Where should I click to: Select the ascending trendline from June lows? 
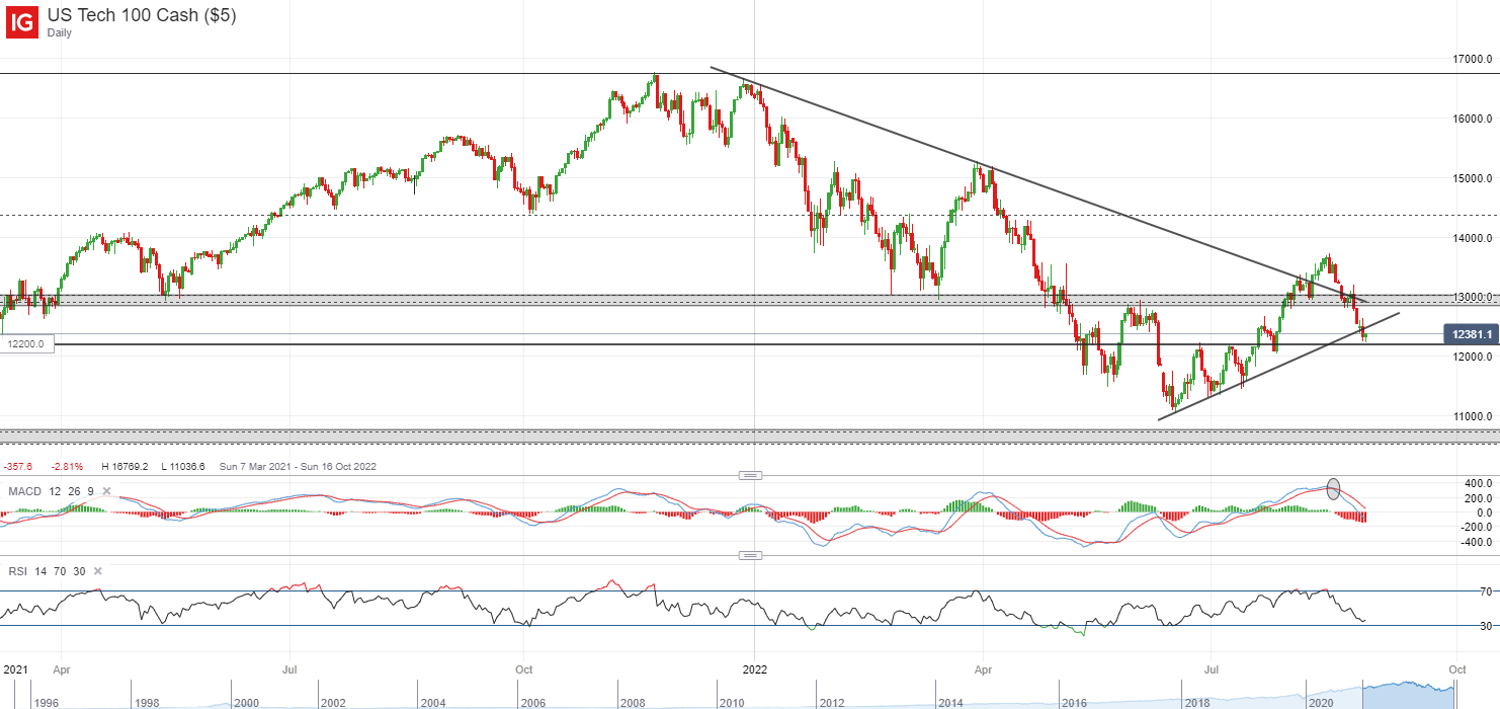1280,367
